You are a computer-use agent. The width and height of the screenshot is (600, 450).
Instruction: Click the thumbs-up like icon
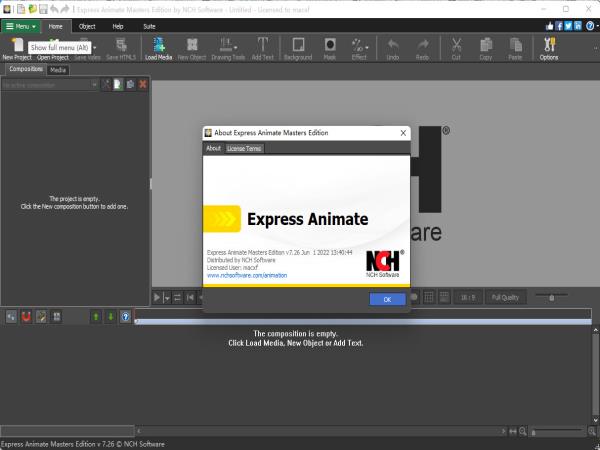[x=549, y=26]
